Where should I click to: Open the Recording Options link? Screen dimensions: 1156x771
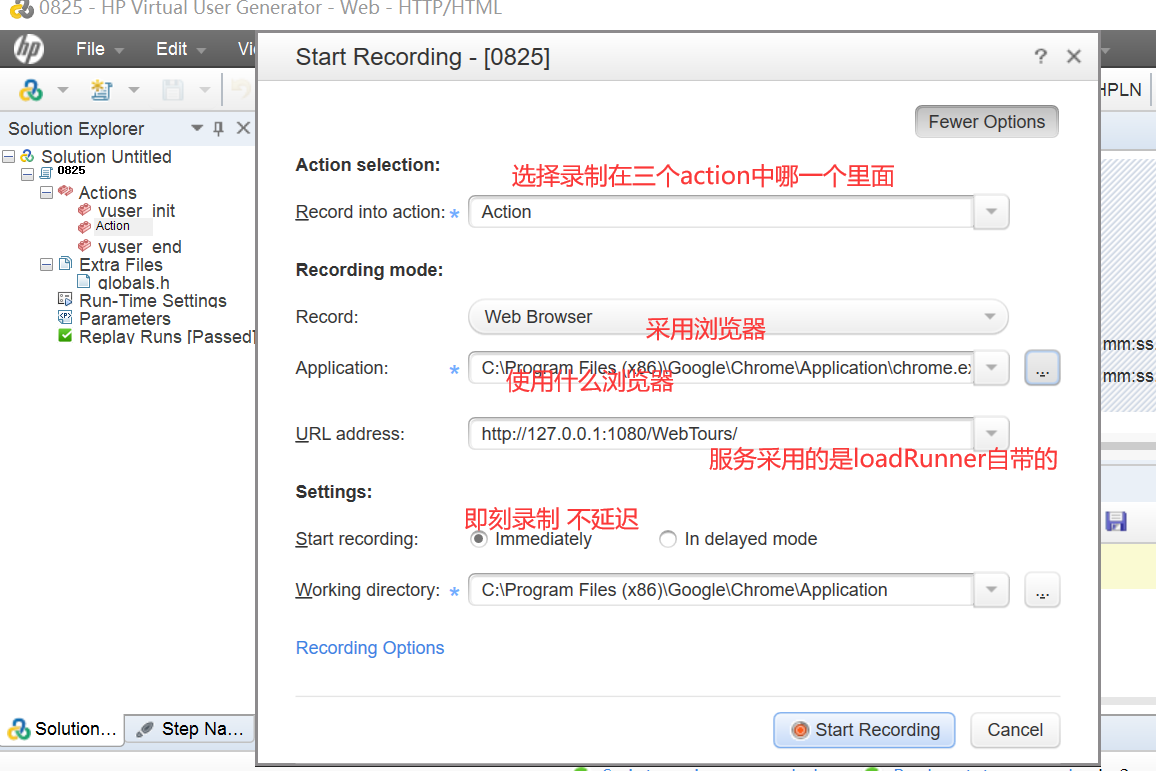click(x=370, y=648)
